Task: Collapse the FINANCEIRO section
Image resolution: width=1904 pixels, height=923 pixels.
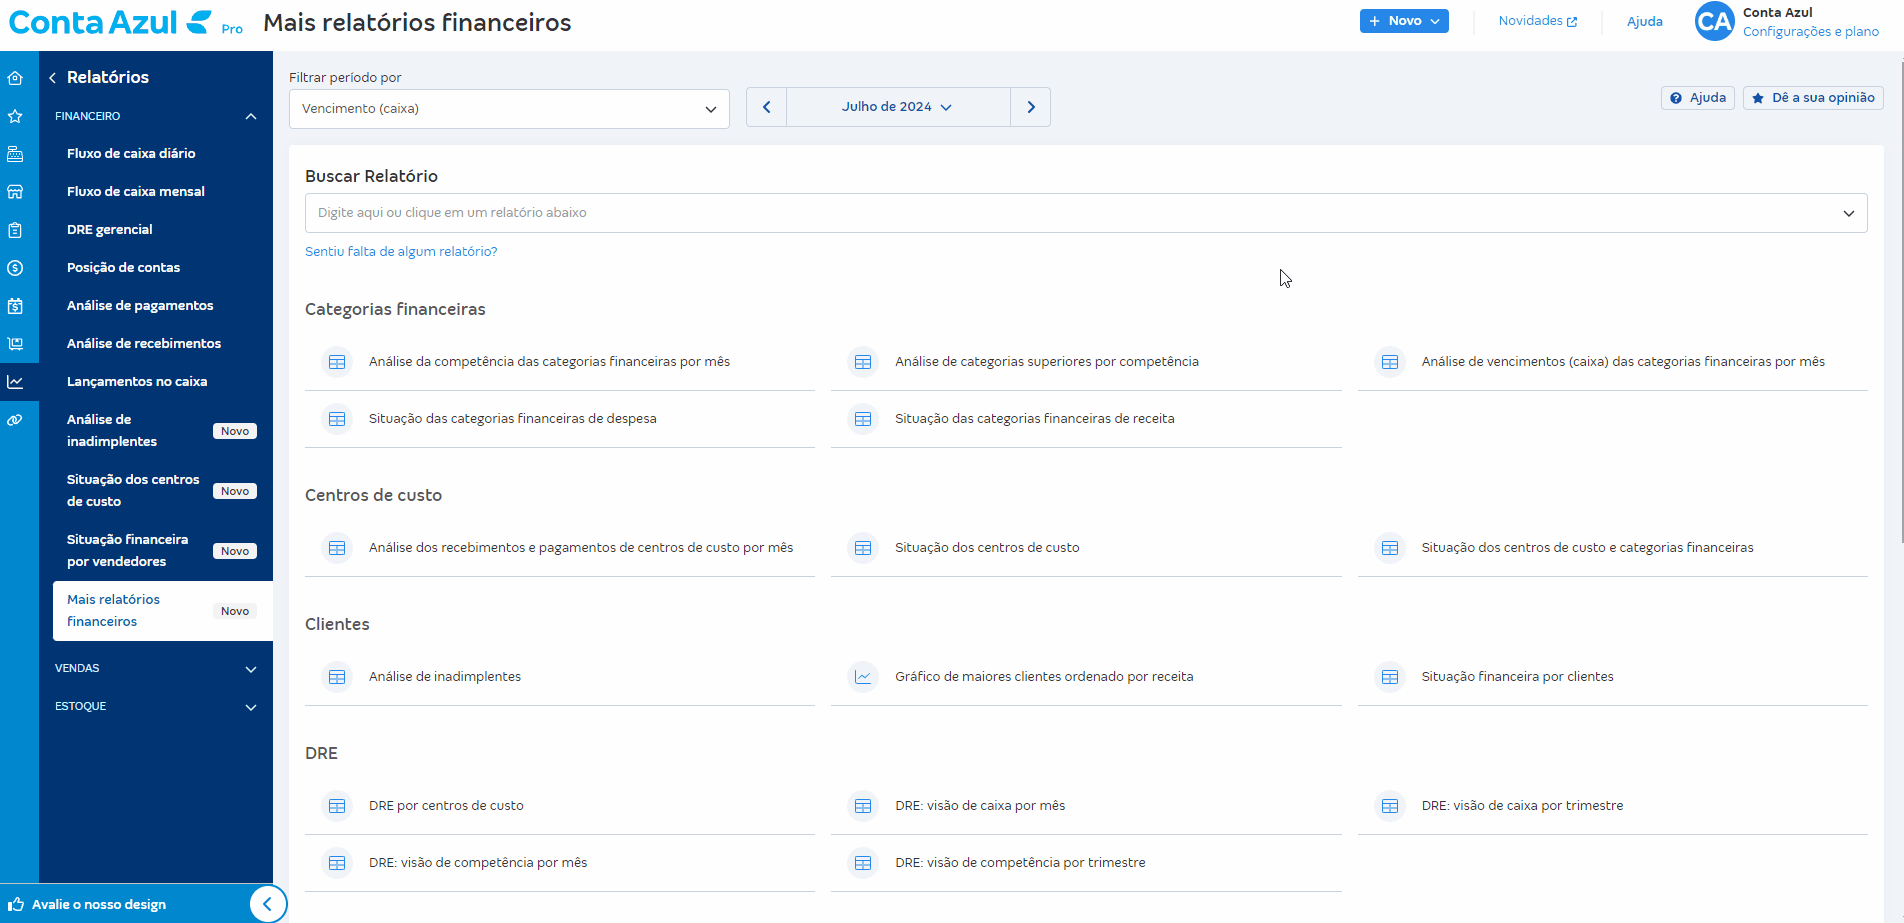Action: point(251,117)
